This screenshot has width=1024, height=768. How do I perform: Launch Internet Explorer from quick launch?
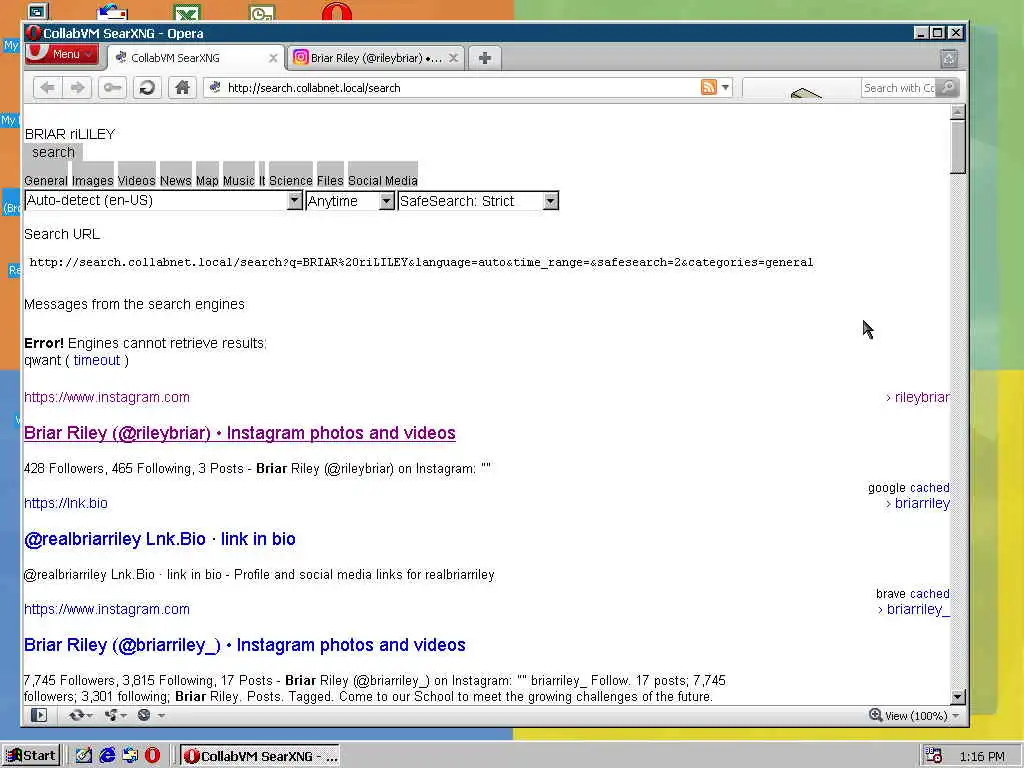pyautogui.click(x=106, y=756)
